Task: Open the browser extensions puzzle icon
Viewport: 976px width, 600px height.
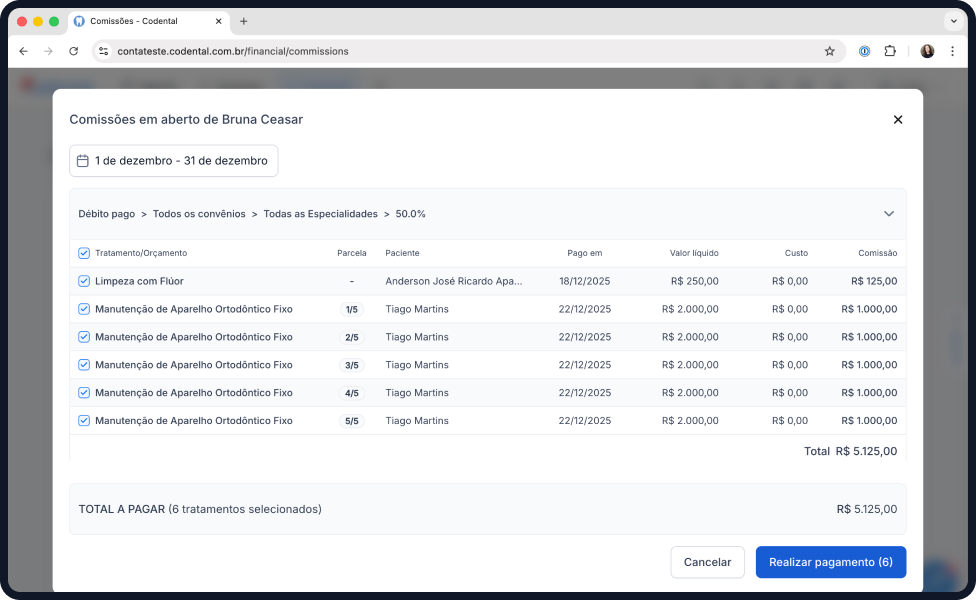Action: tap(890, 51)
